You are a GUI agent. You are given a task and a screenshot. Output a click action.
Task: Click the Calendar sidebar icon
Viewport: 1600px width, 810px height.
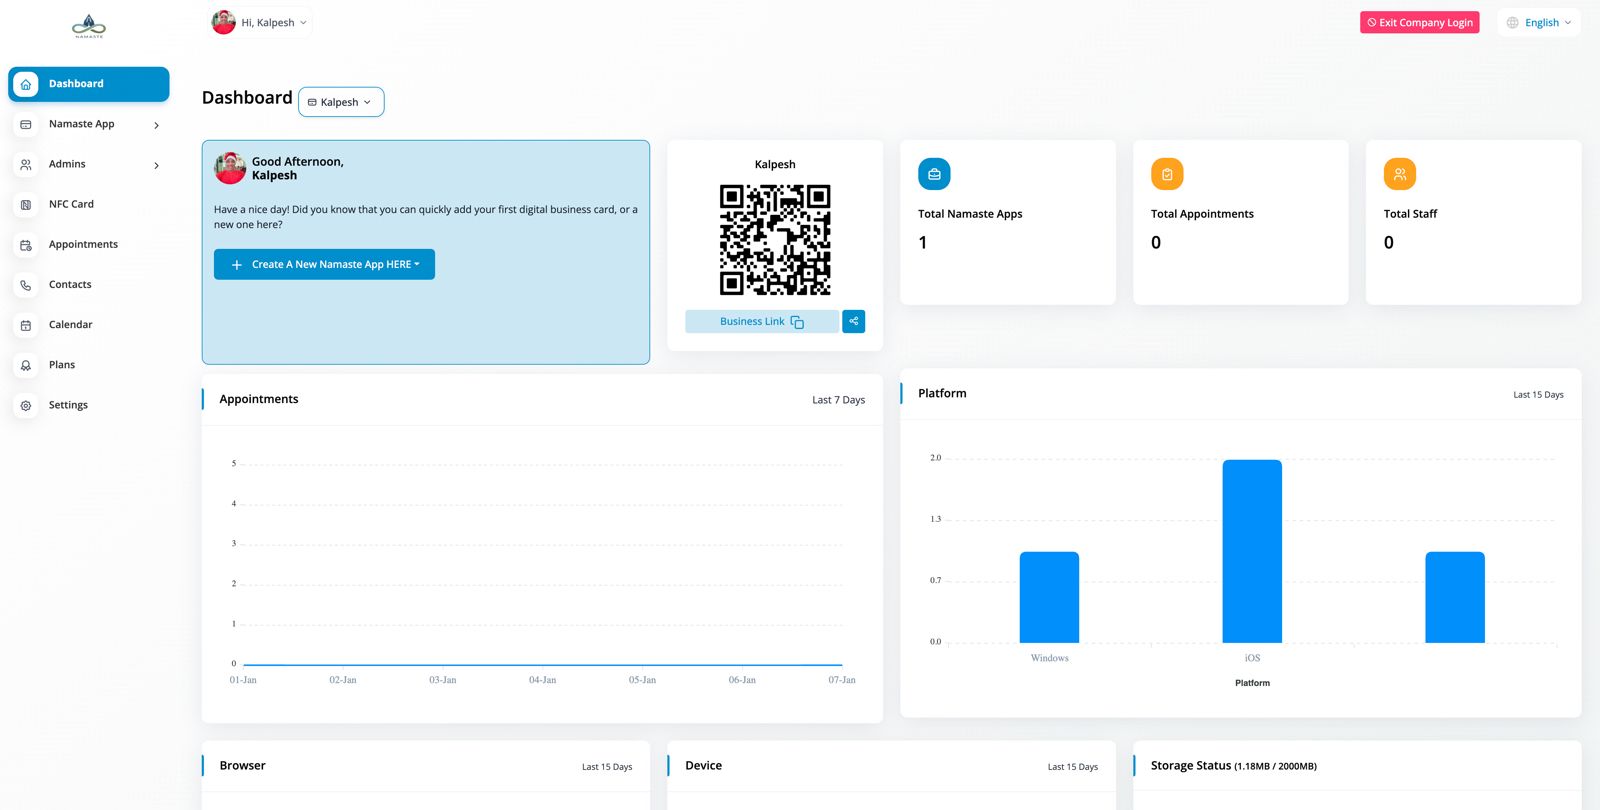point(26,325)
